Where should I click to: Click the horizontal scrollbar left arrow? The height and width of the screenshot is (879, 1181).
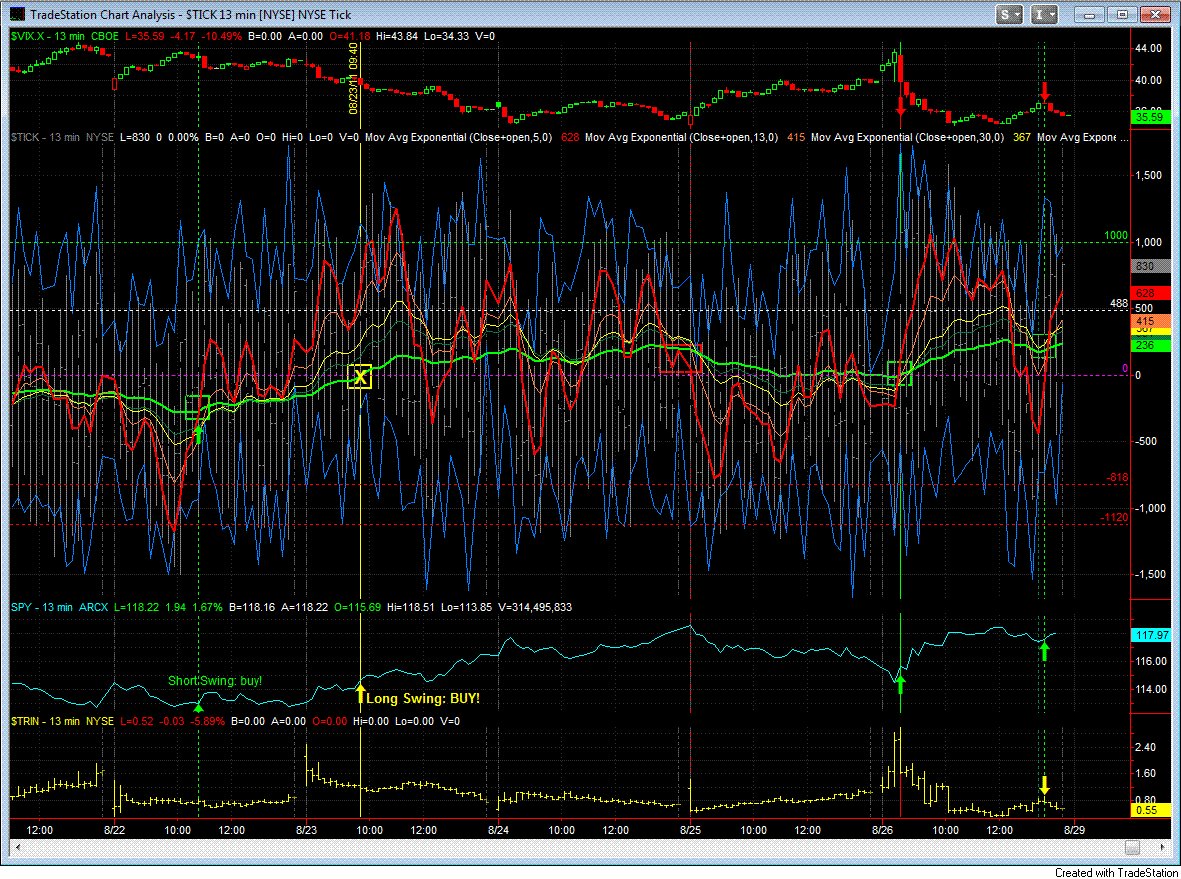[x=17, y=847]
